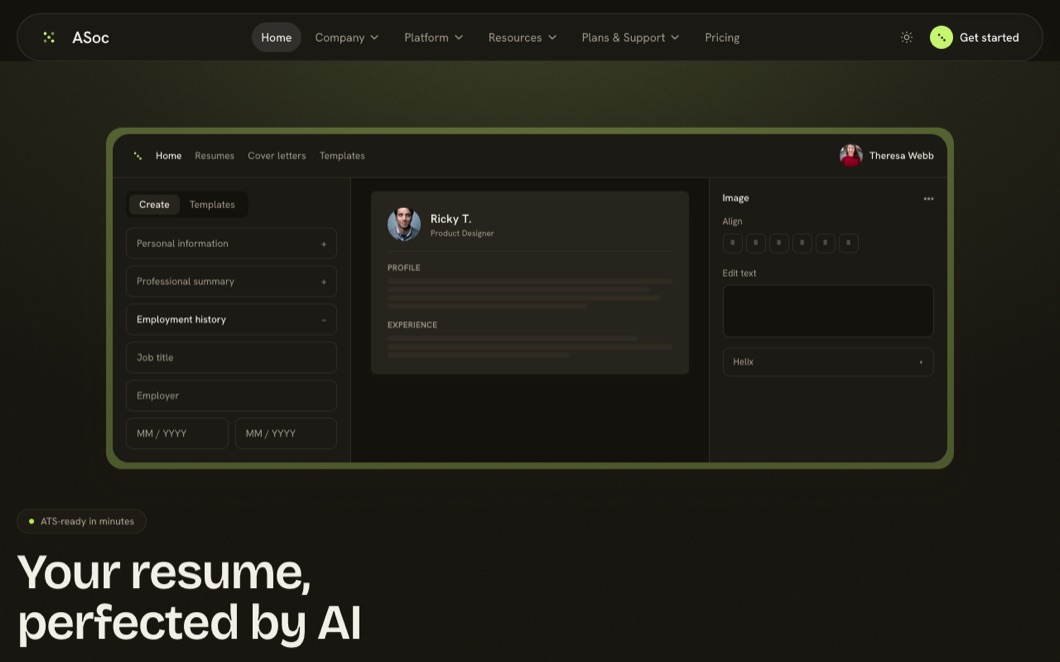Collapse Employment history with minus icon
This screenshot has height=662, width=1060.
(323, 320)
